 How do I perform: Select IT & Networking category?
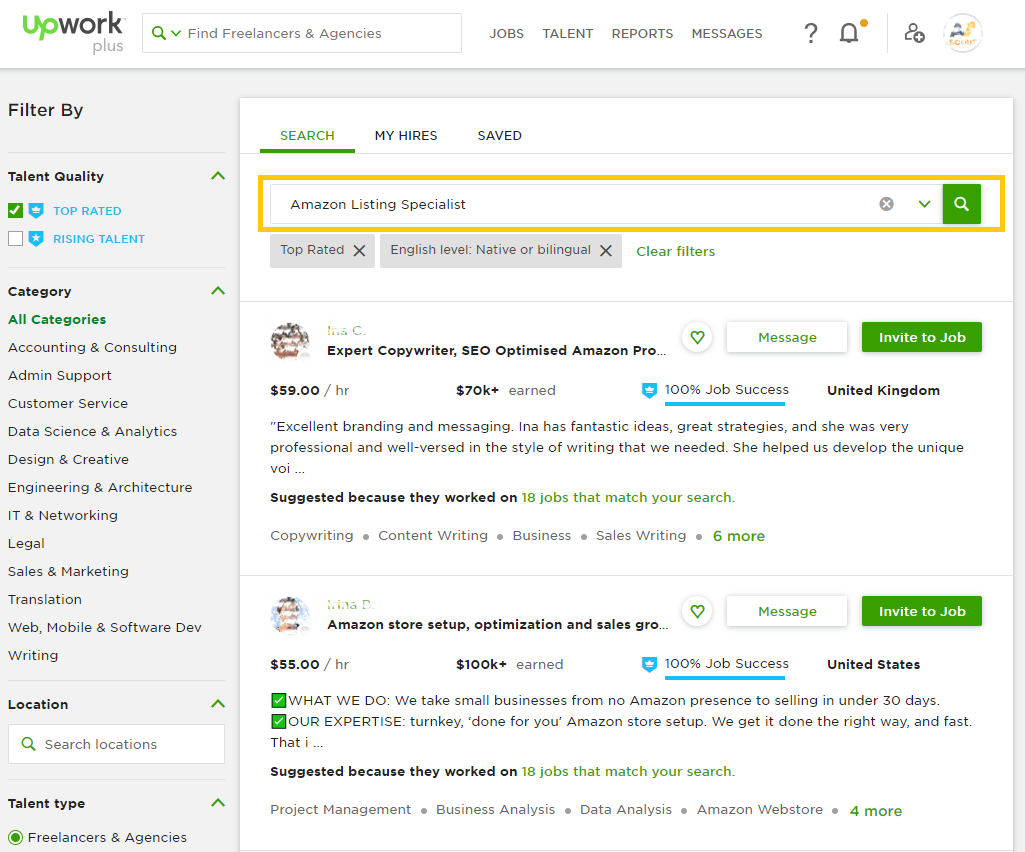(63, 515)
